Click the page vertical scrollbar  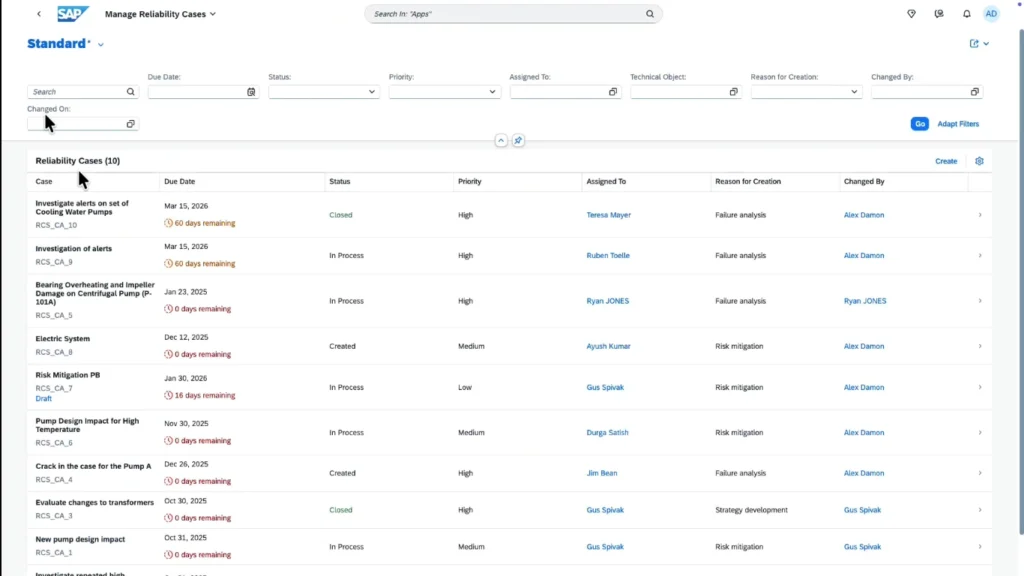click(x=1020, y=281)
